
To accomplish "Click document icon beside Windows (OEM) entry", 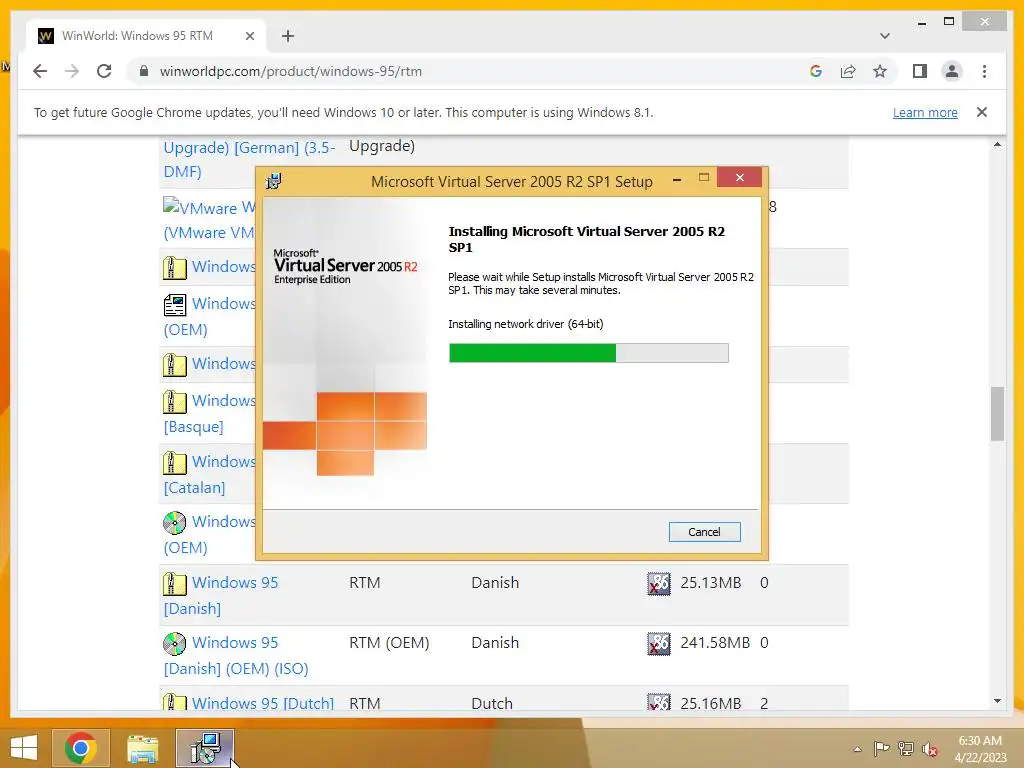I will [x=174, y=304].
